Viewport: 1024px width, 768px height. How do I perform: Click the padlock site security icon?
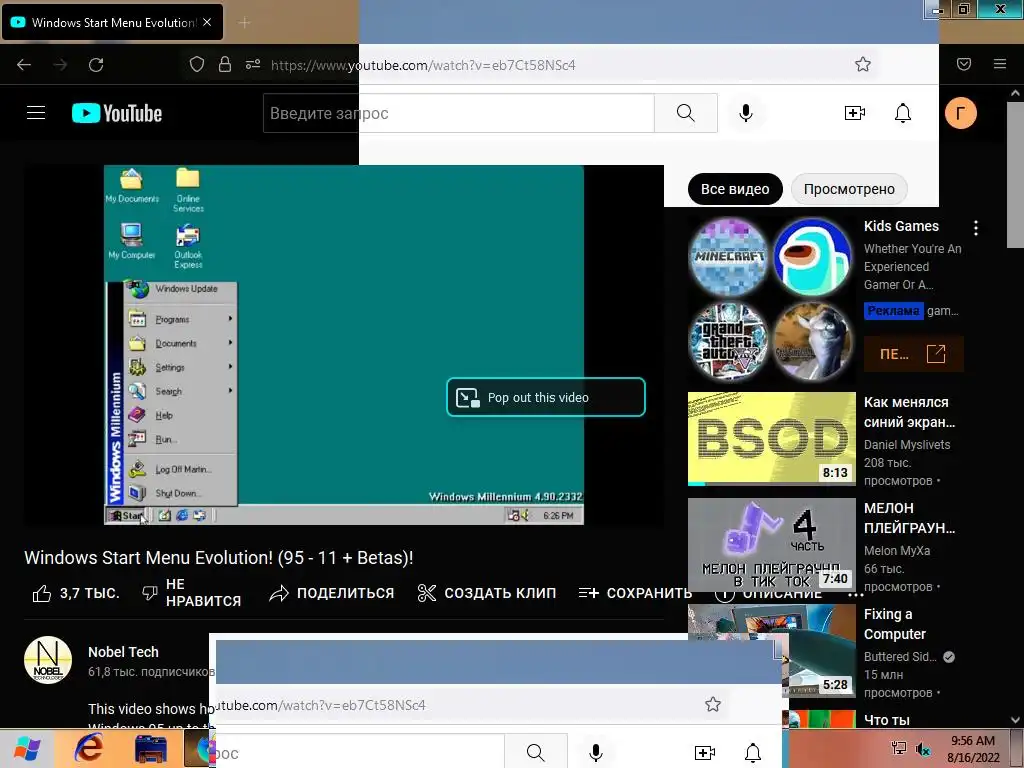[225, 64]
